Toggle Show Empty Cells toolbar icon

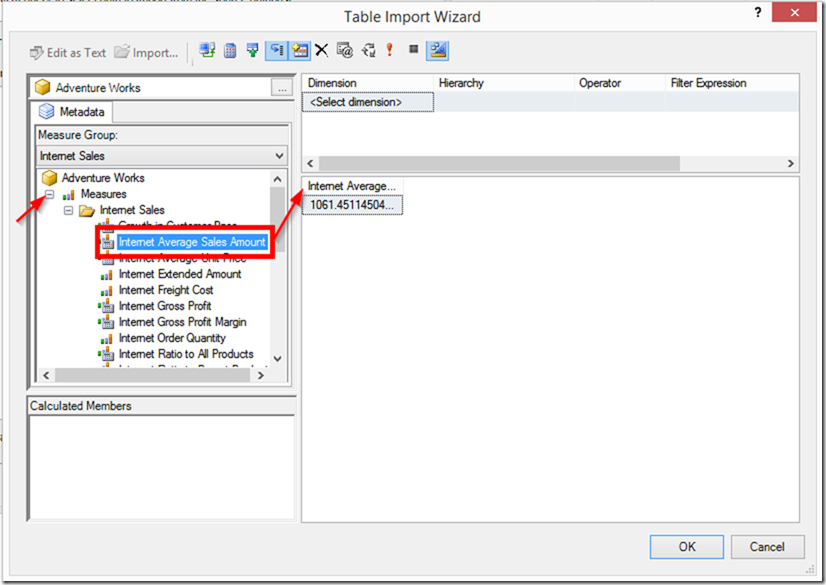[253, 51]
